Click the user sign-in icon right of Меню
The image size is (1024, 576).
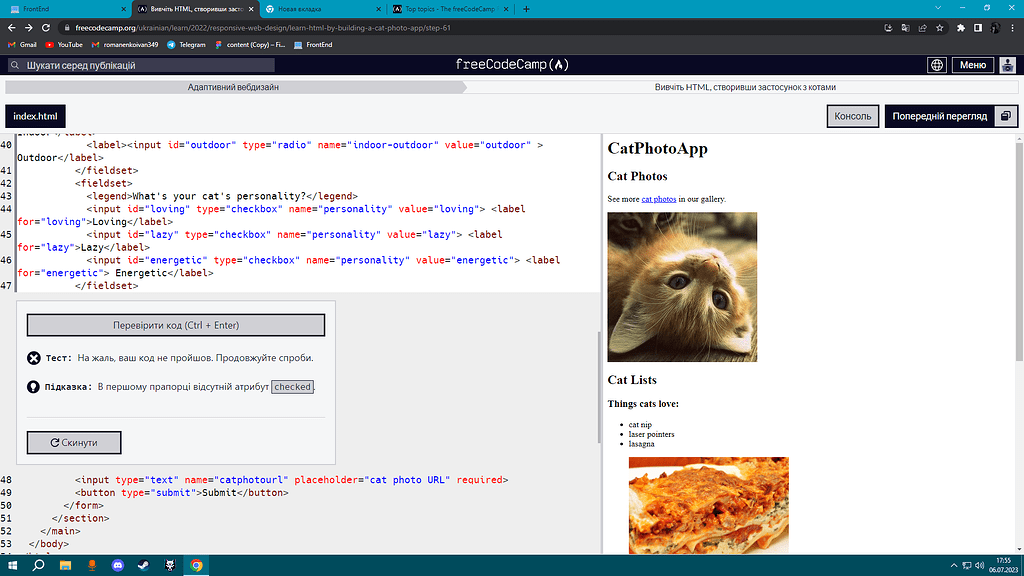point(1009,64)
